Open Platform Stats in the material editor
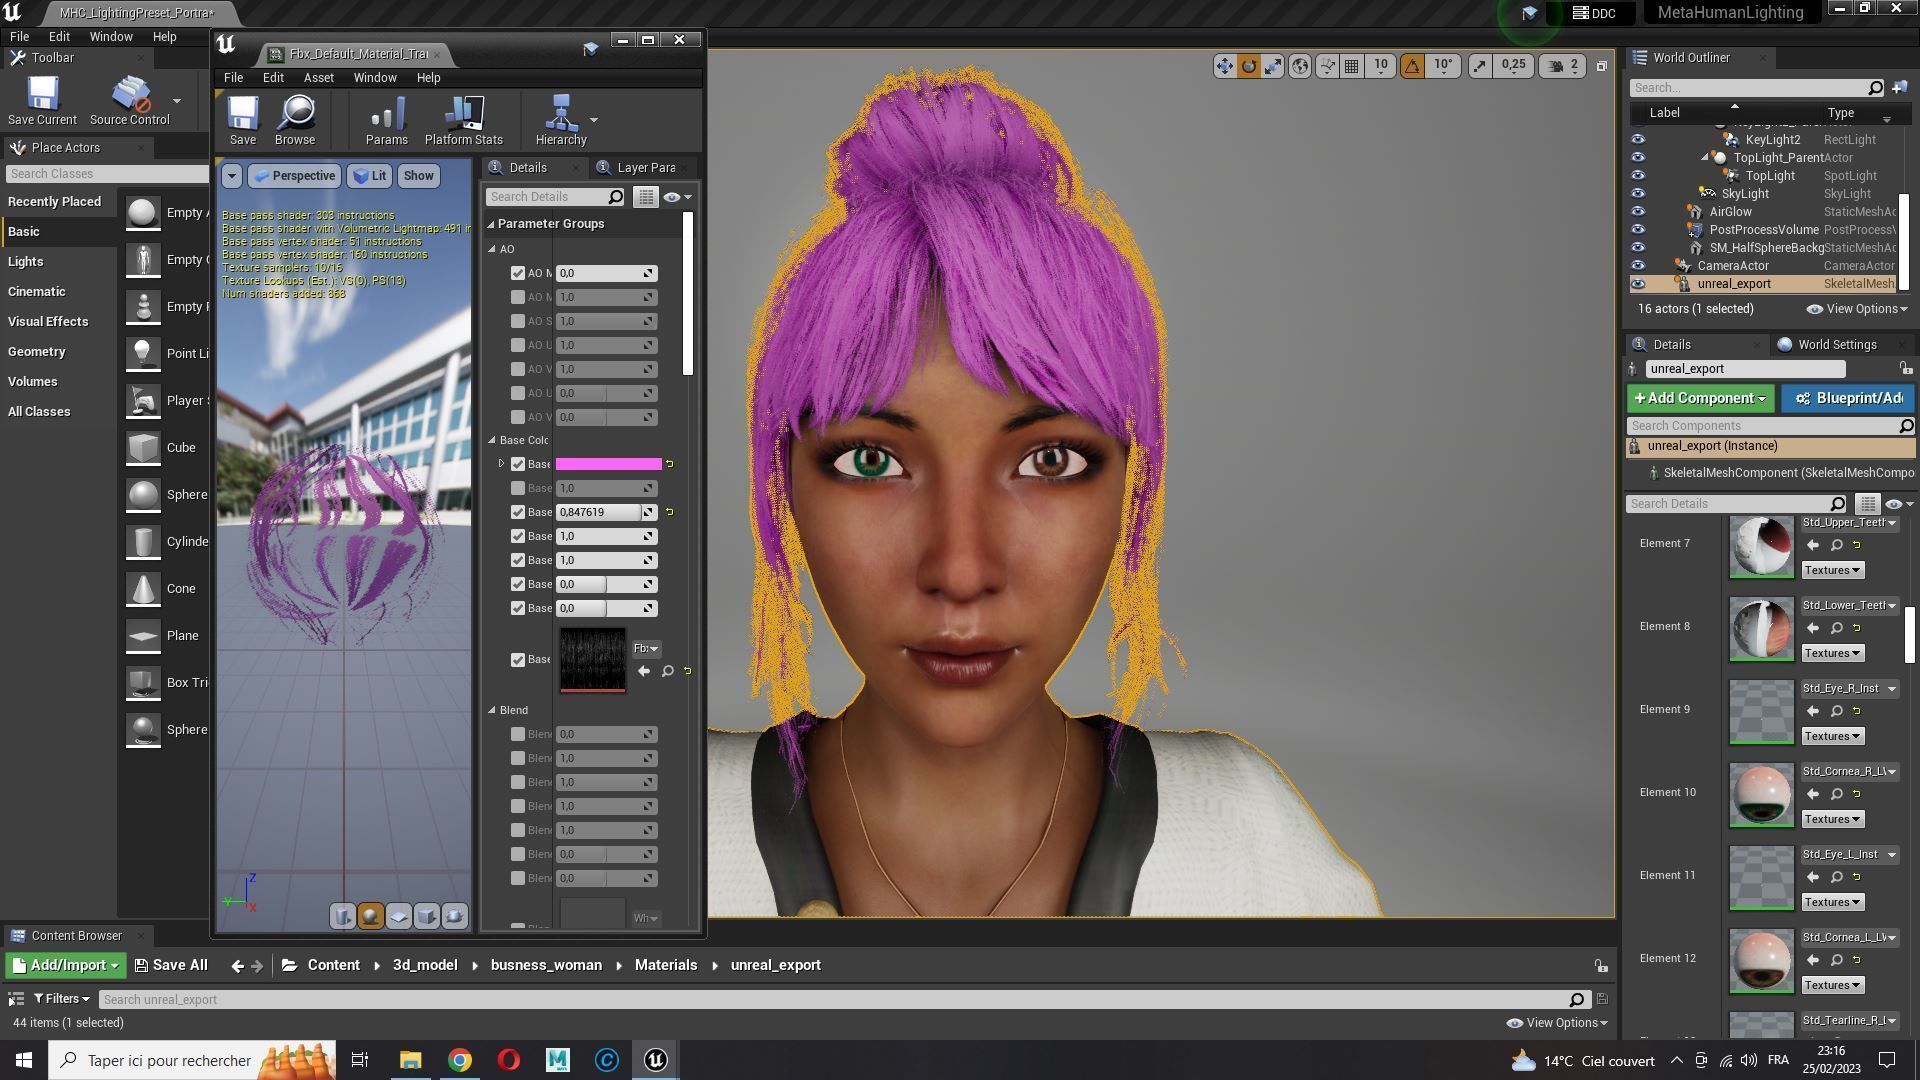The image size is (1920, 1080). click(x=463, y=120)
